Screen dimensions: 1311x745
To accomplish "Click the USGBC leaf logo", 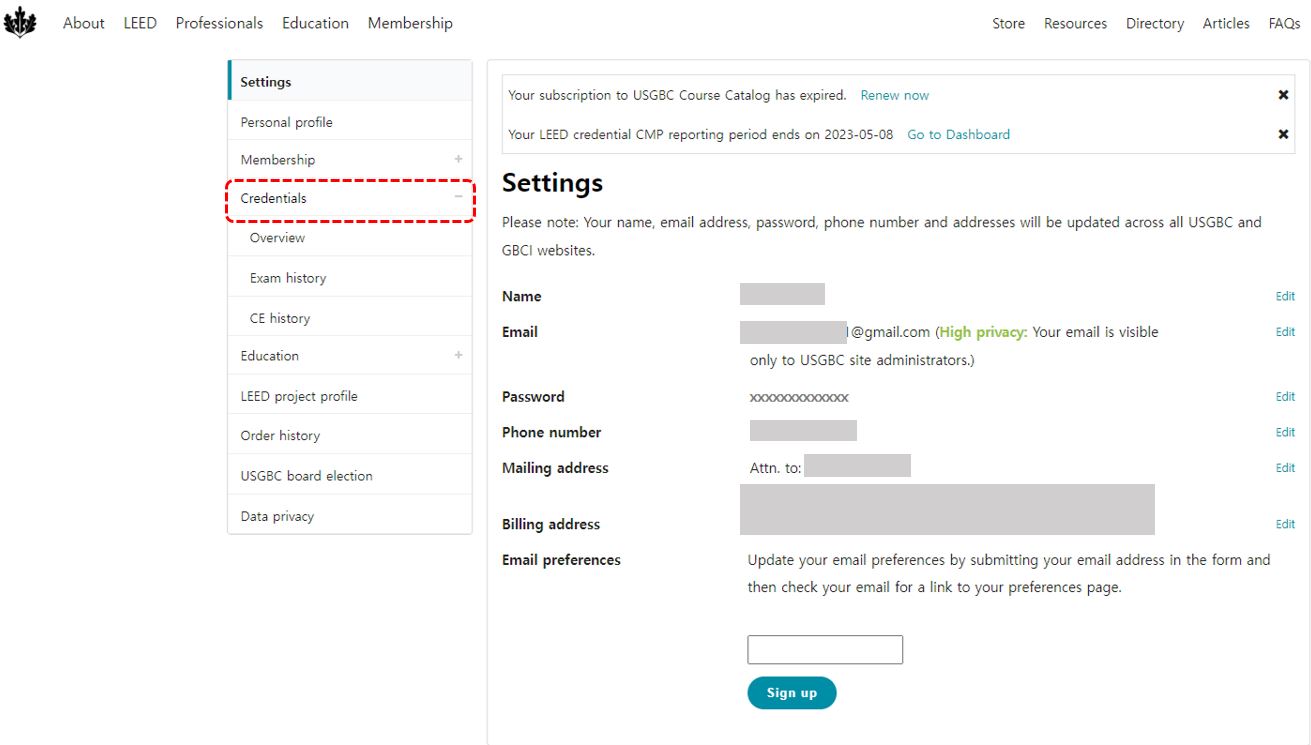I will 20,22.
